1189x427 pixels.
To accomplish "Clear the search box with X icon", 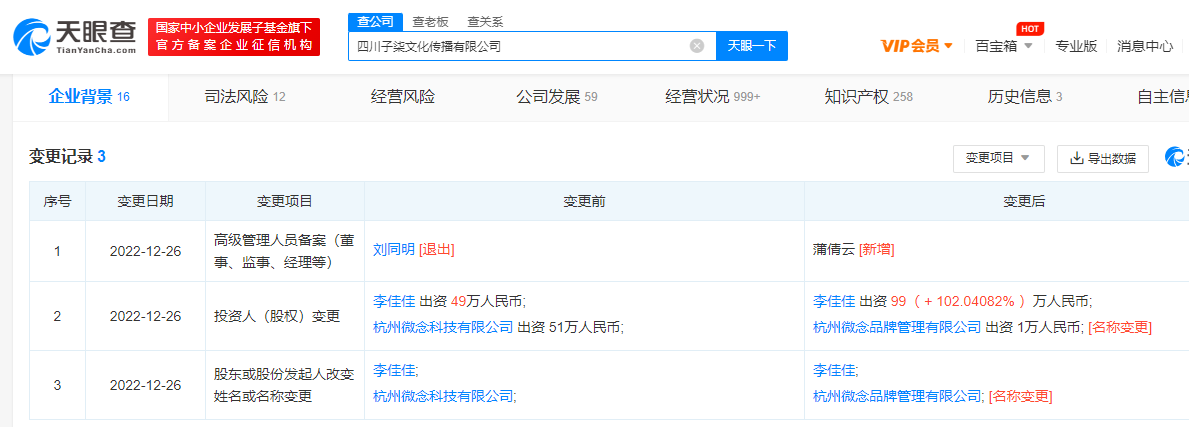I will [x=697, y=46].
